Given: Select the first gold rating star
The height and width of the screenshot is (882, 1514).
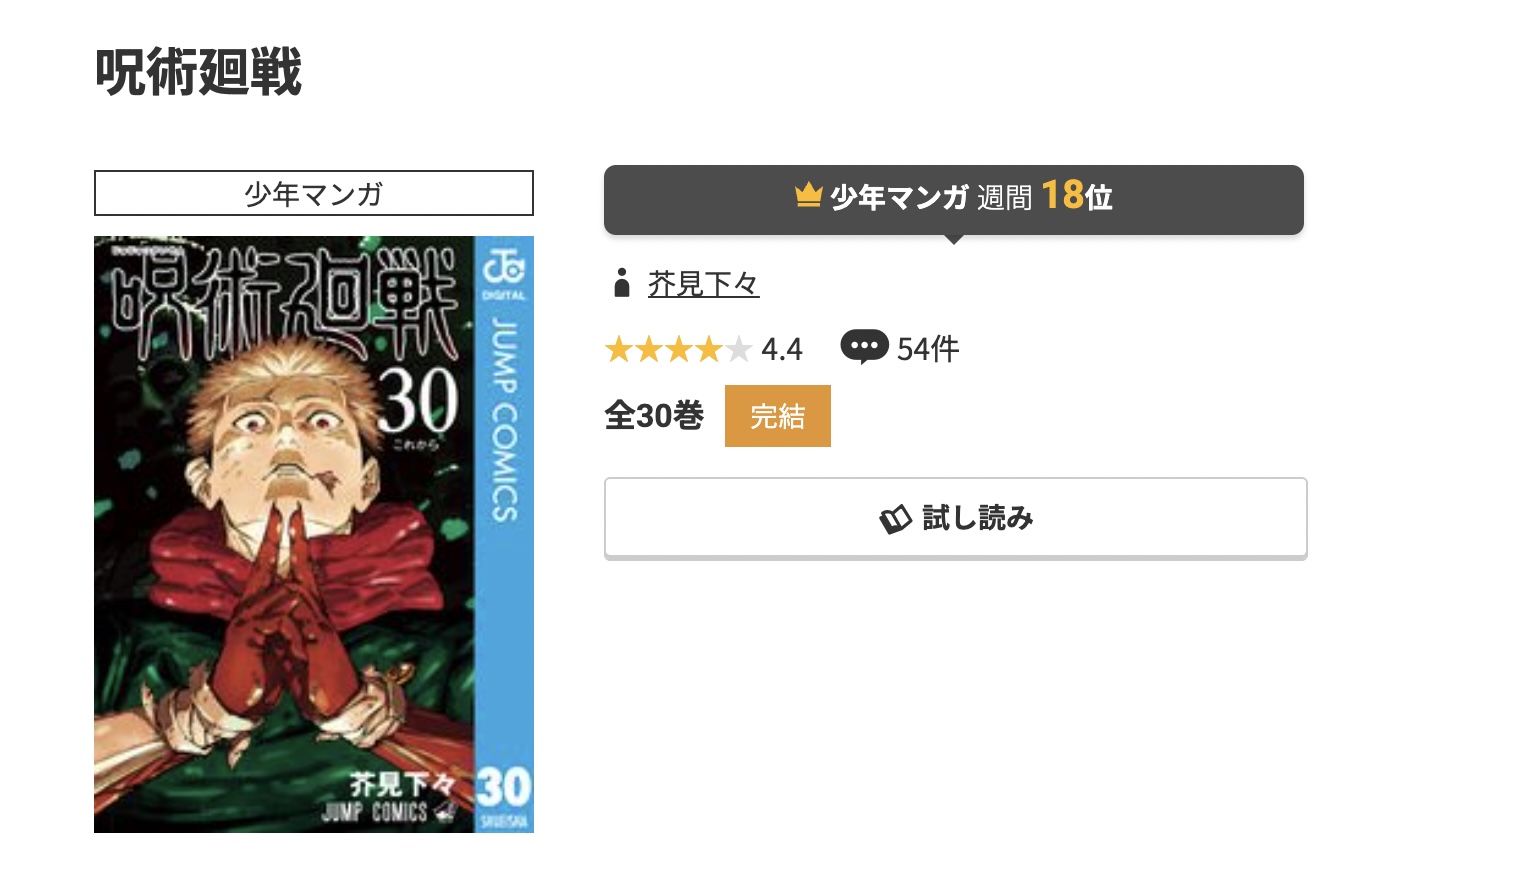Looking at the screenshot, I should pos(619,349).
